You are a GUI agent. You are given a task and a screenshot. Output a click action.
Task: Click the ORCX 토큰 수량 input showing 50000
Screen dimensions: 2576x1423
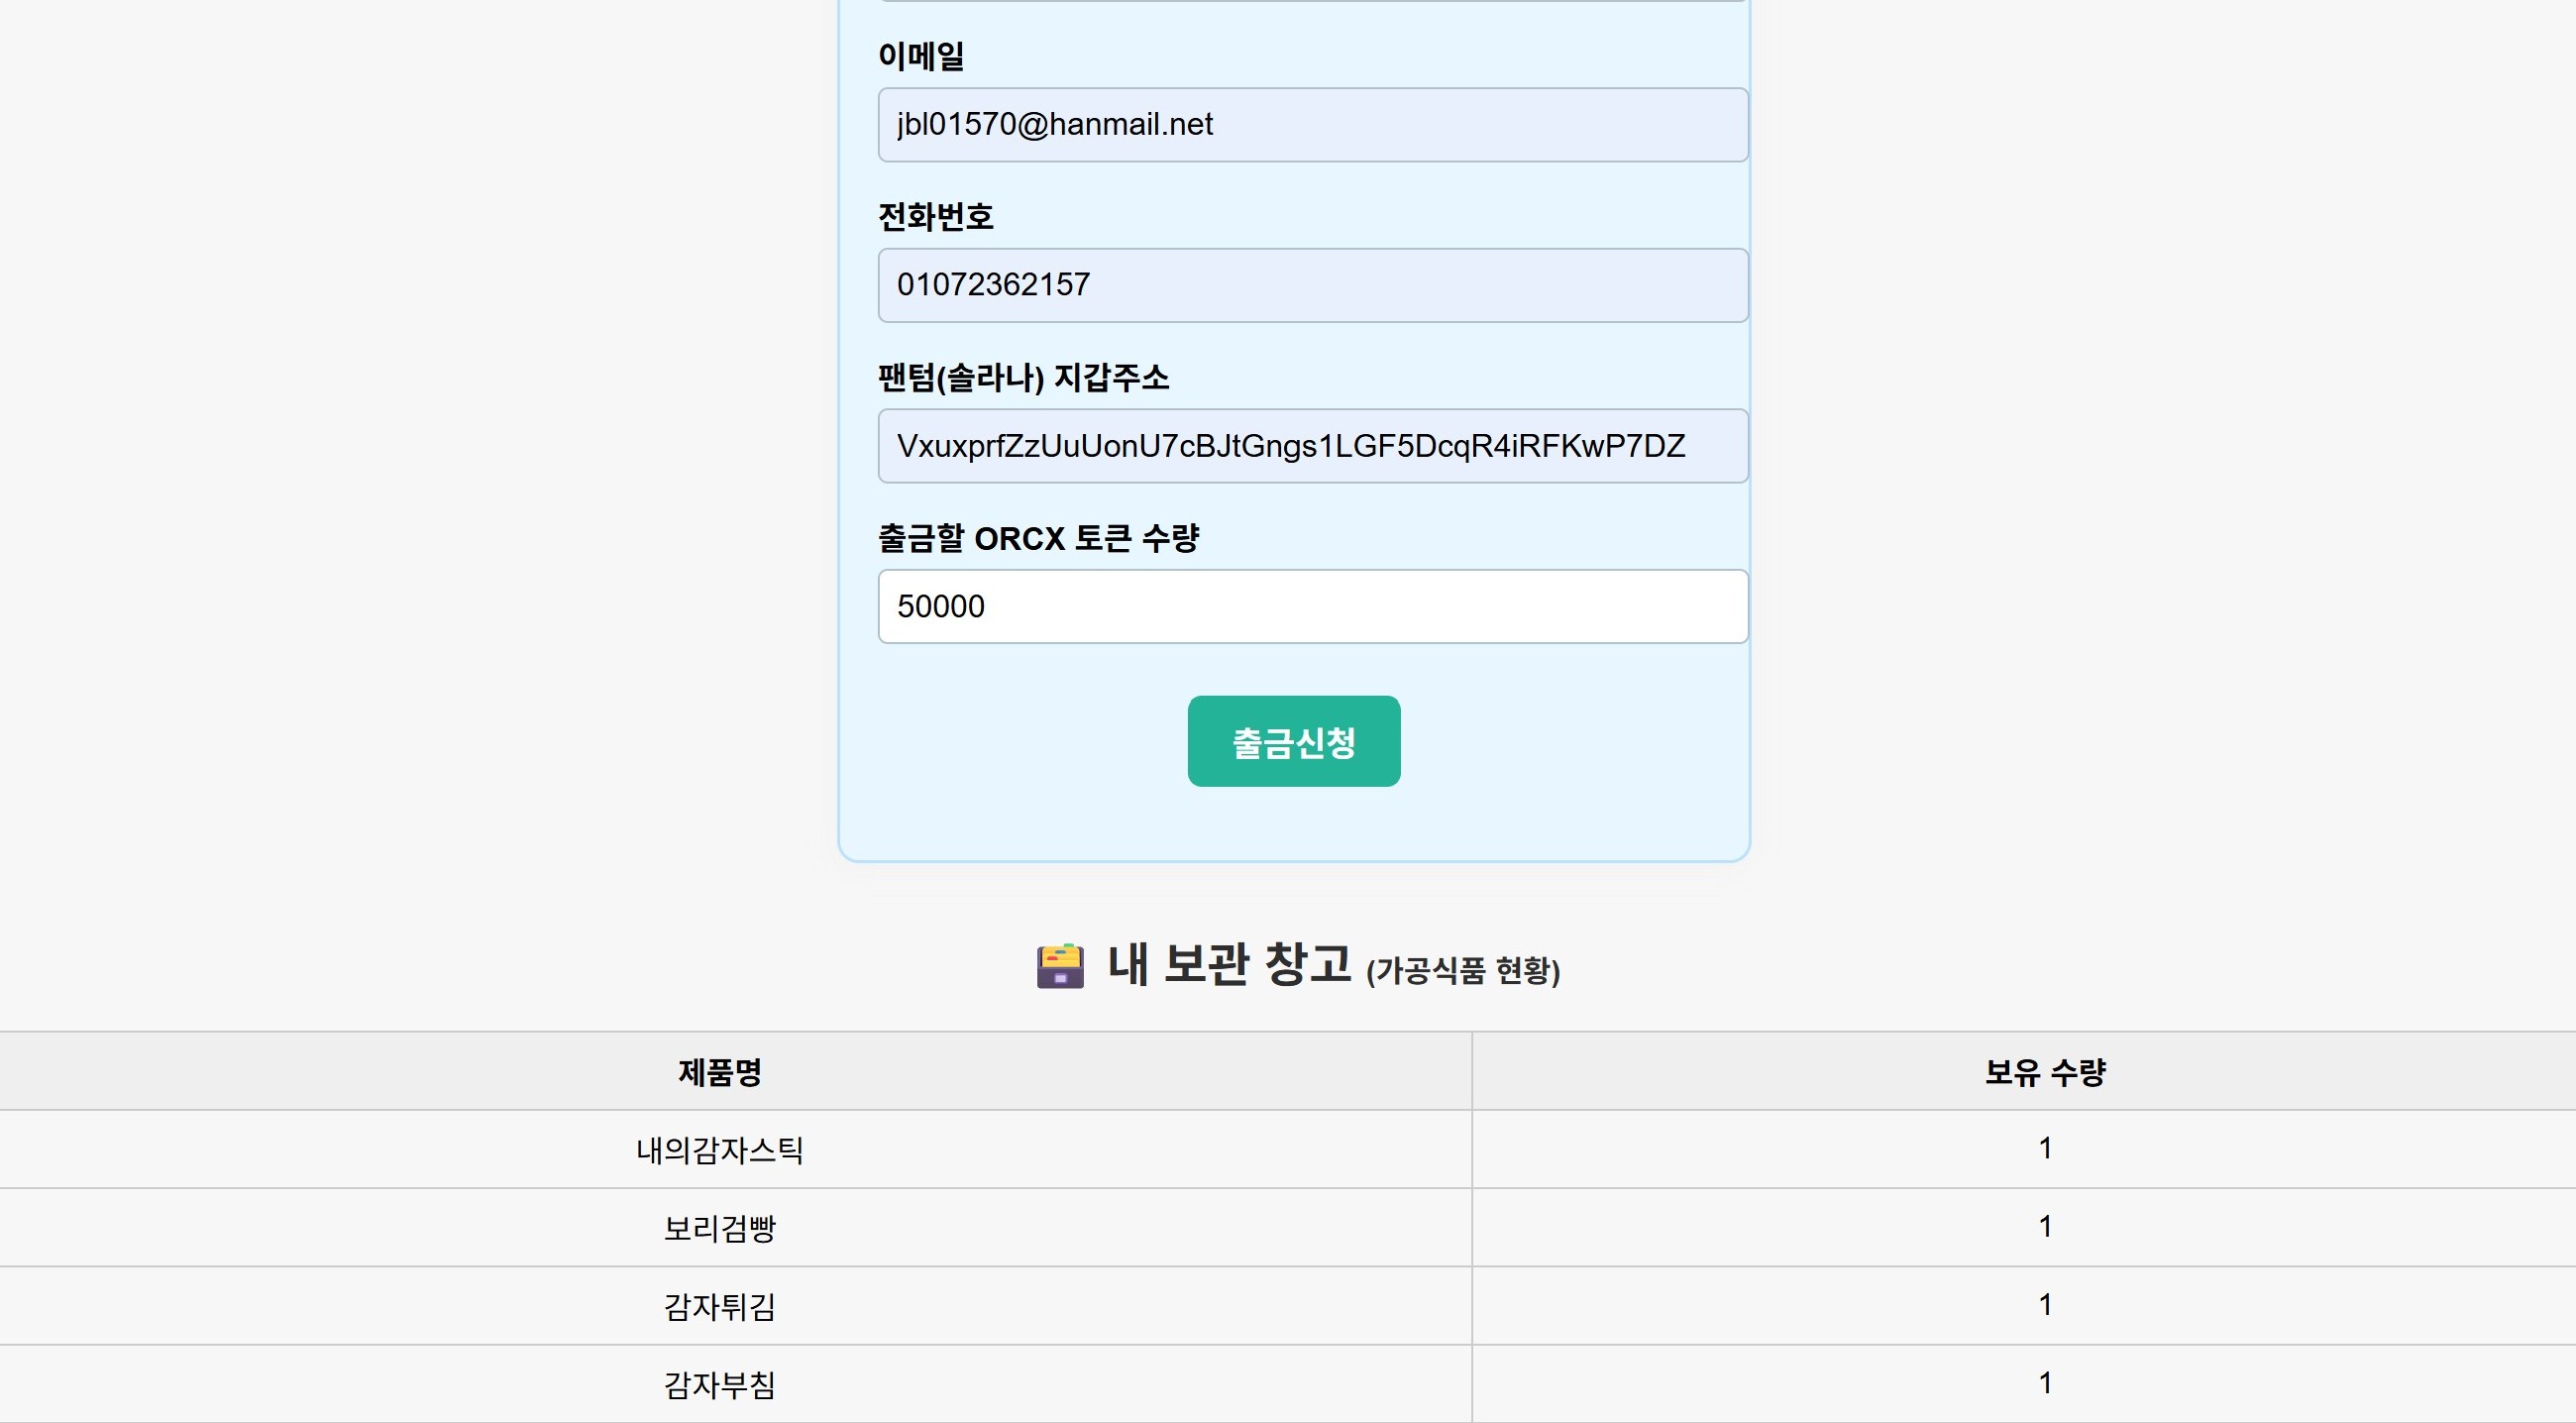click(x=1312, y=606)
